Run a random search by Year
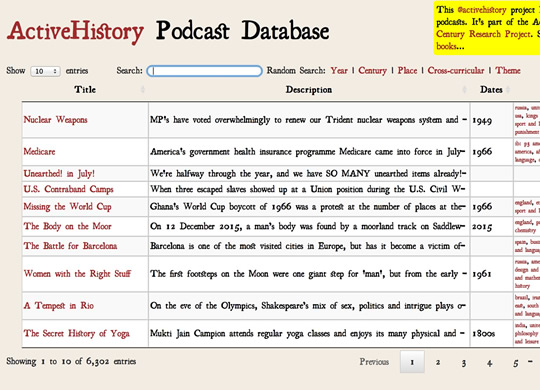Viewport: 540px width, 390px height. 339,71
